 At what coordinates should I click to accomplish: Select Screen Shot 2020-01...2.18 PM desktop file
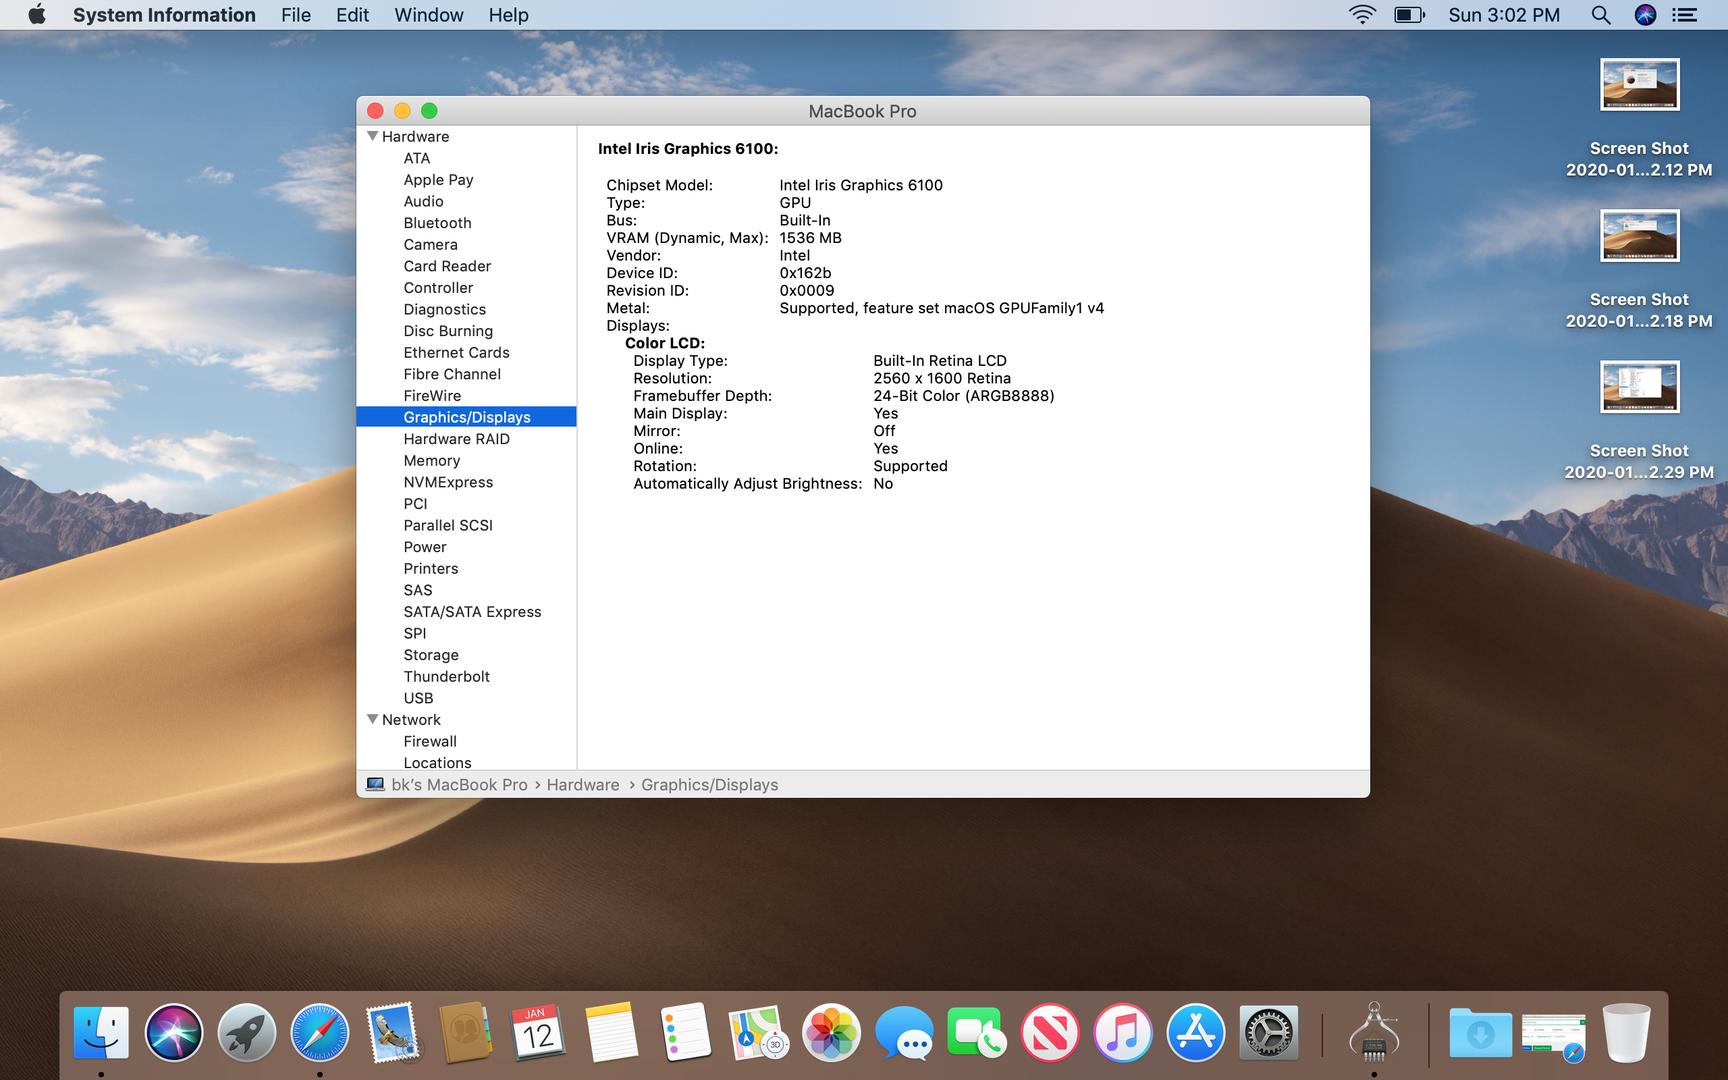1639,270
